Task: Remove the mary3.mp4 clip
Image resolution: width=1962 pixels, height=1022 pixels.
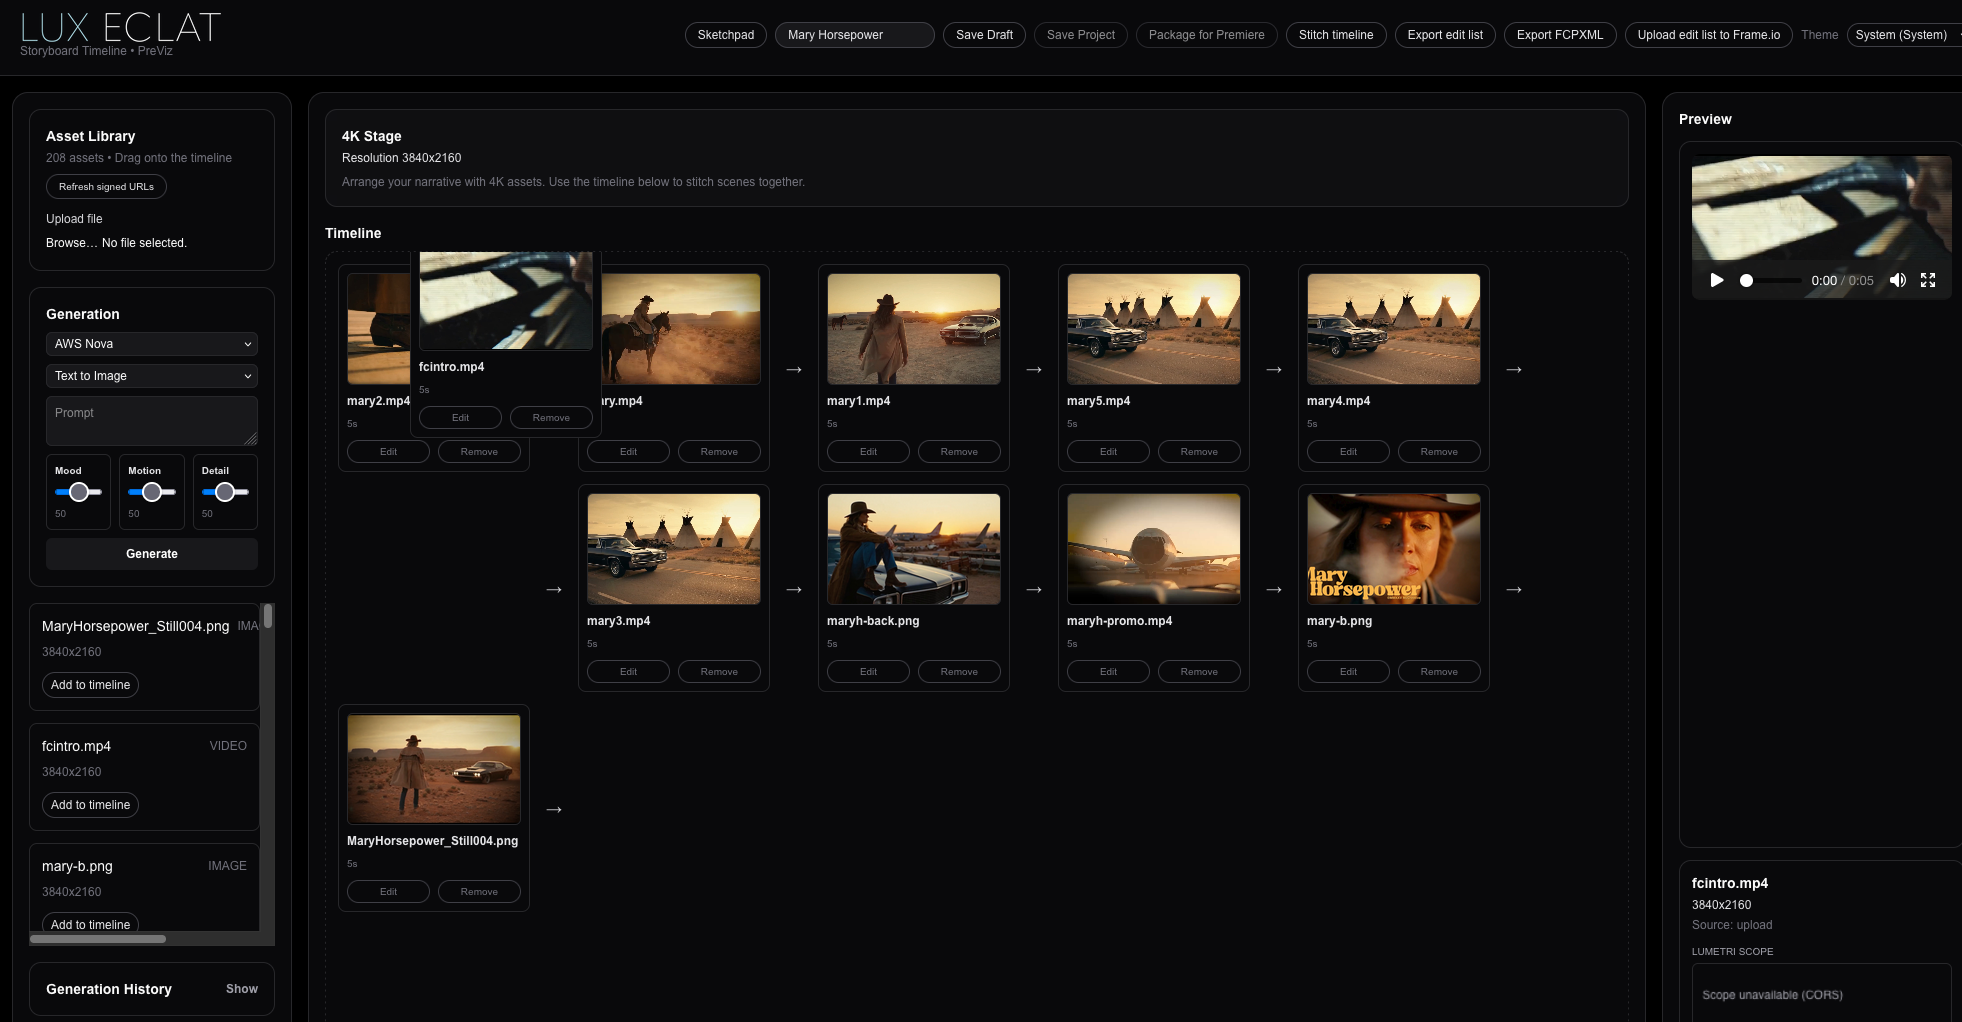Action: coord(719,671)
